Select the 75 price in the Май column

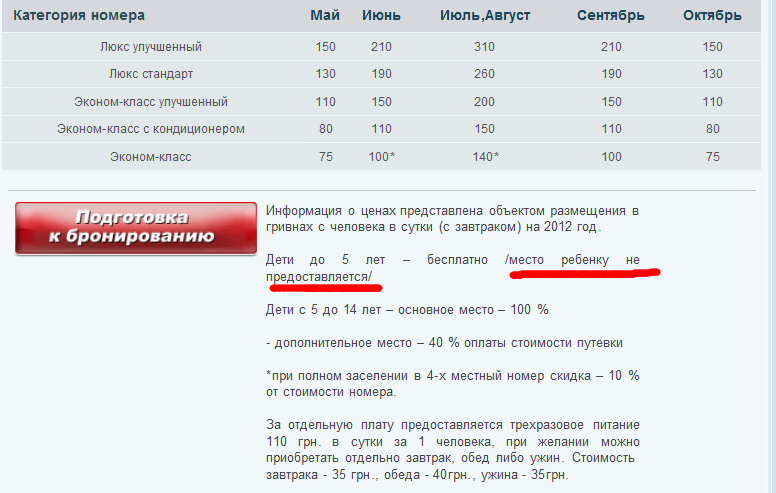click(x=325, y=157)
